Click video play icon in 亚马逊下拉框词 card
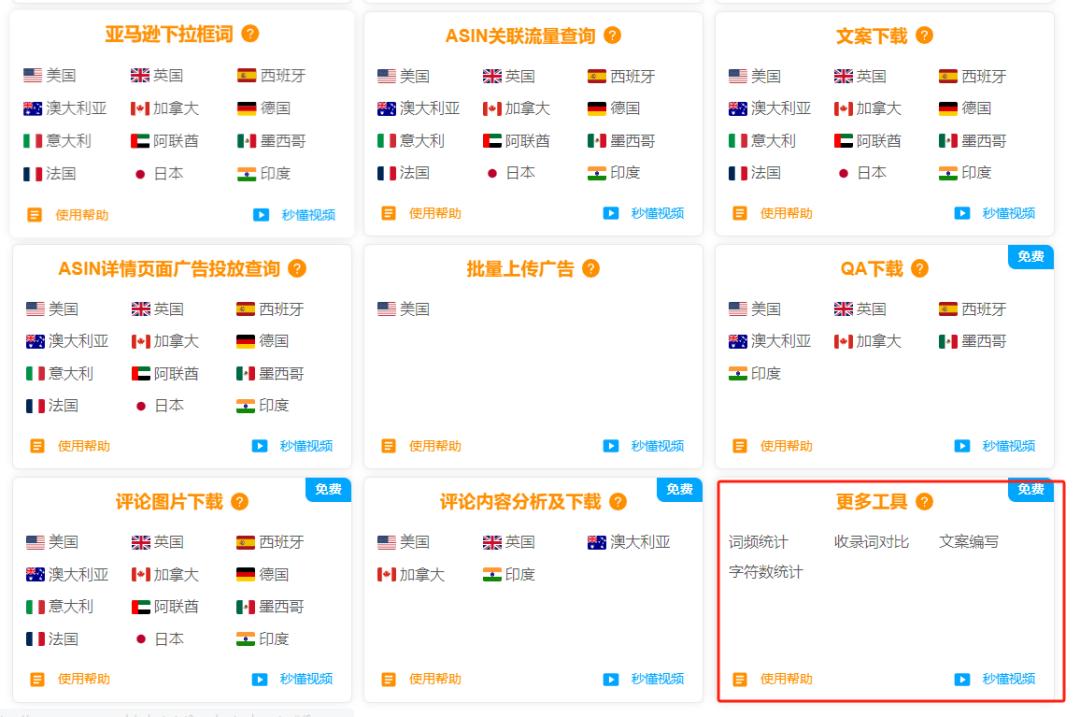Image resolution: width=1080 pixels, height=717 pixels. coord(261,215)
